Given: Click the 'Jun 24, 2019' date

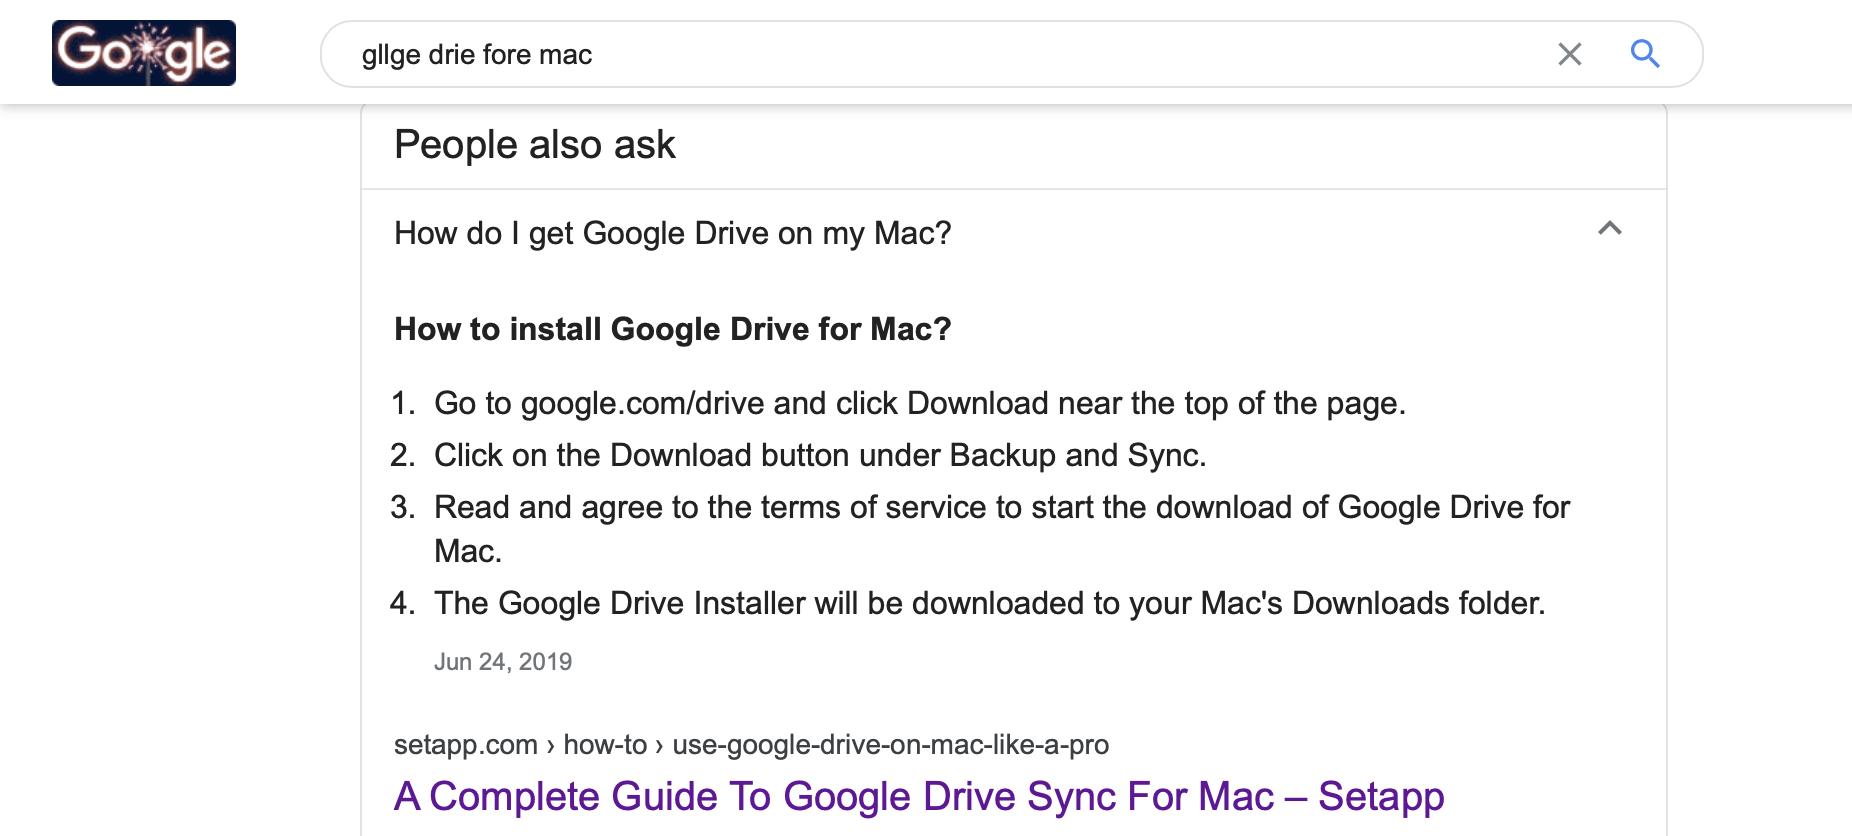Looking at the screenshot, I should tap(503, 662).
